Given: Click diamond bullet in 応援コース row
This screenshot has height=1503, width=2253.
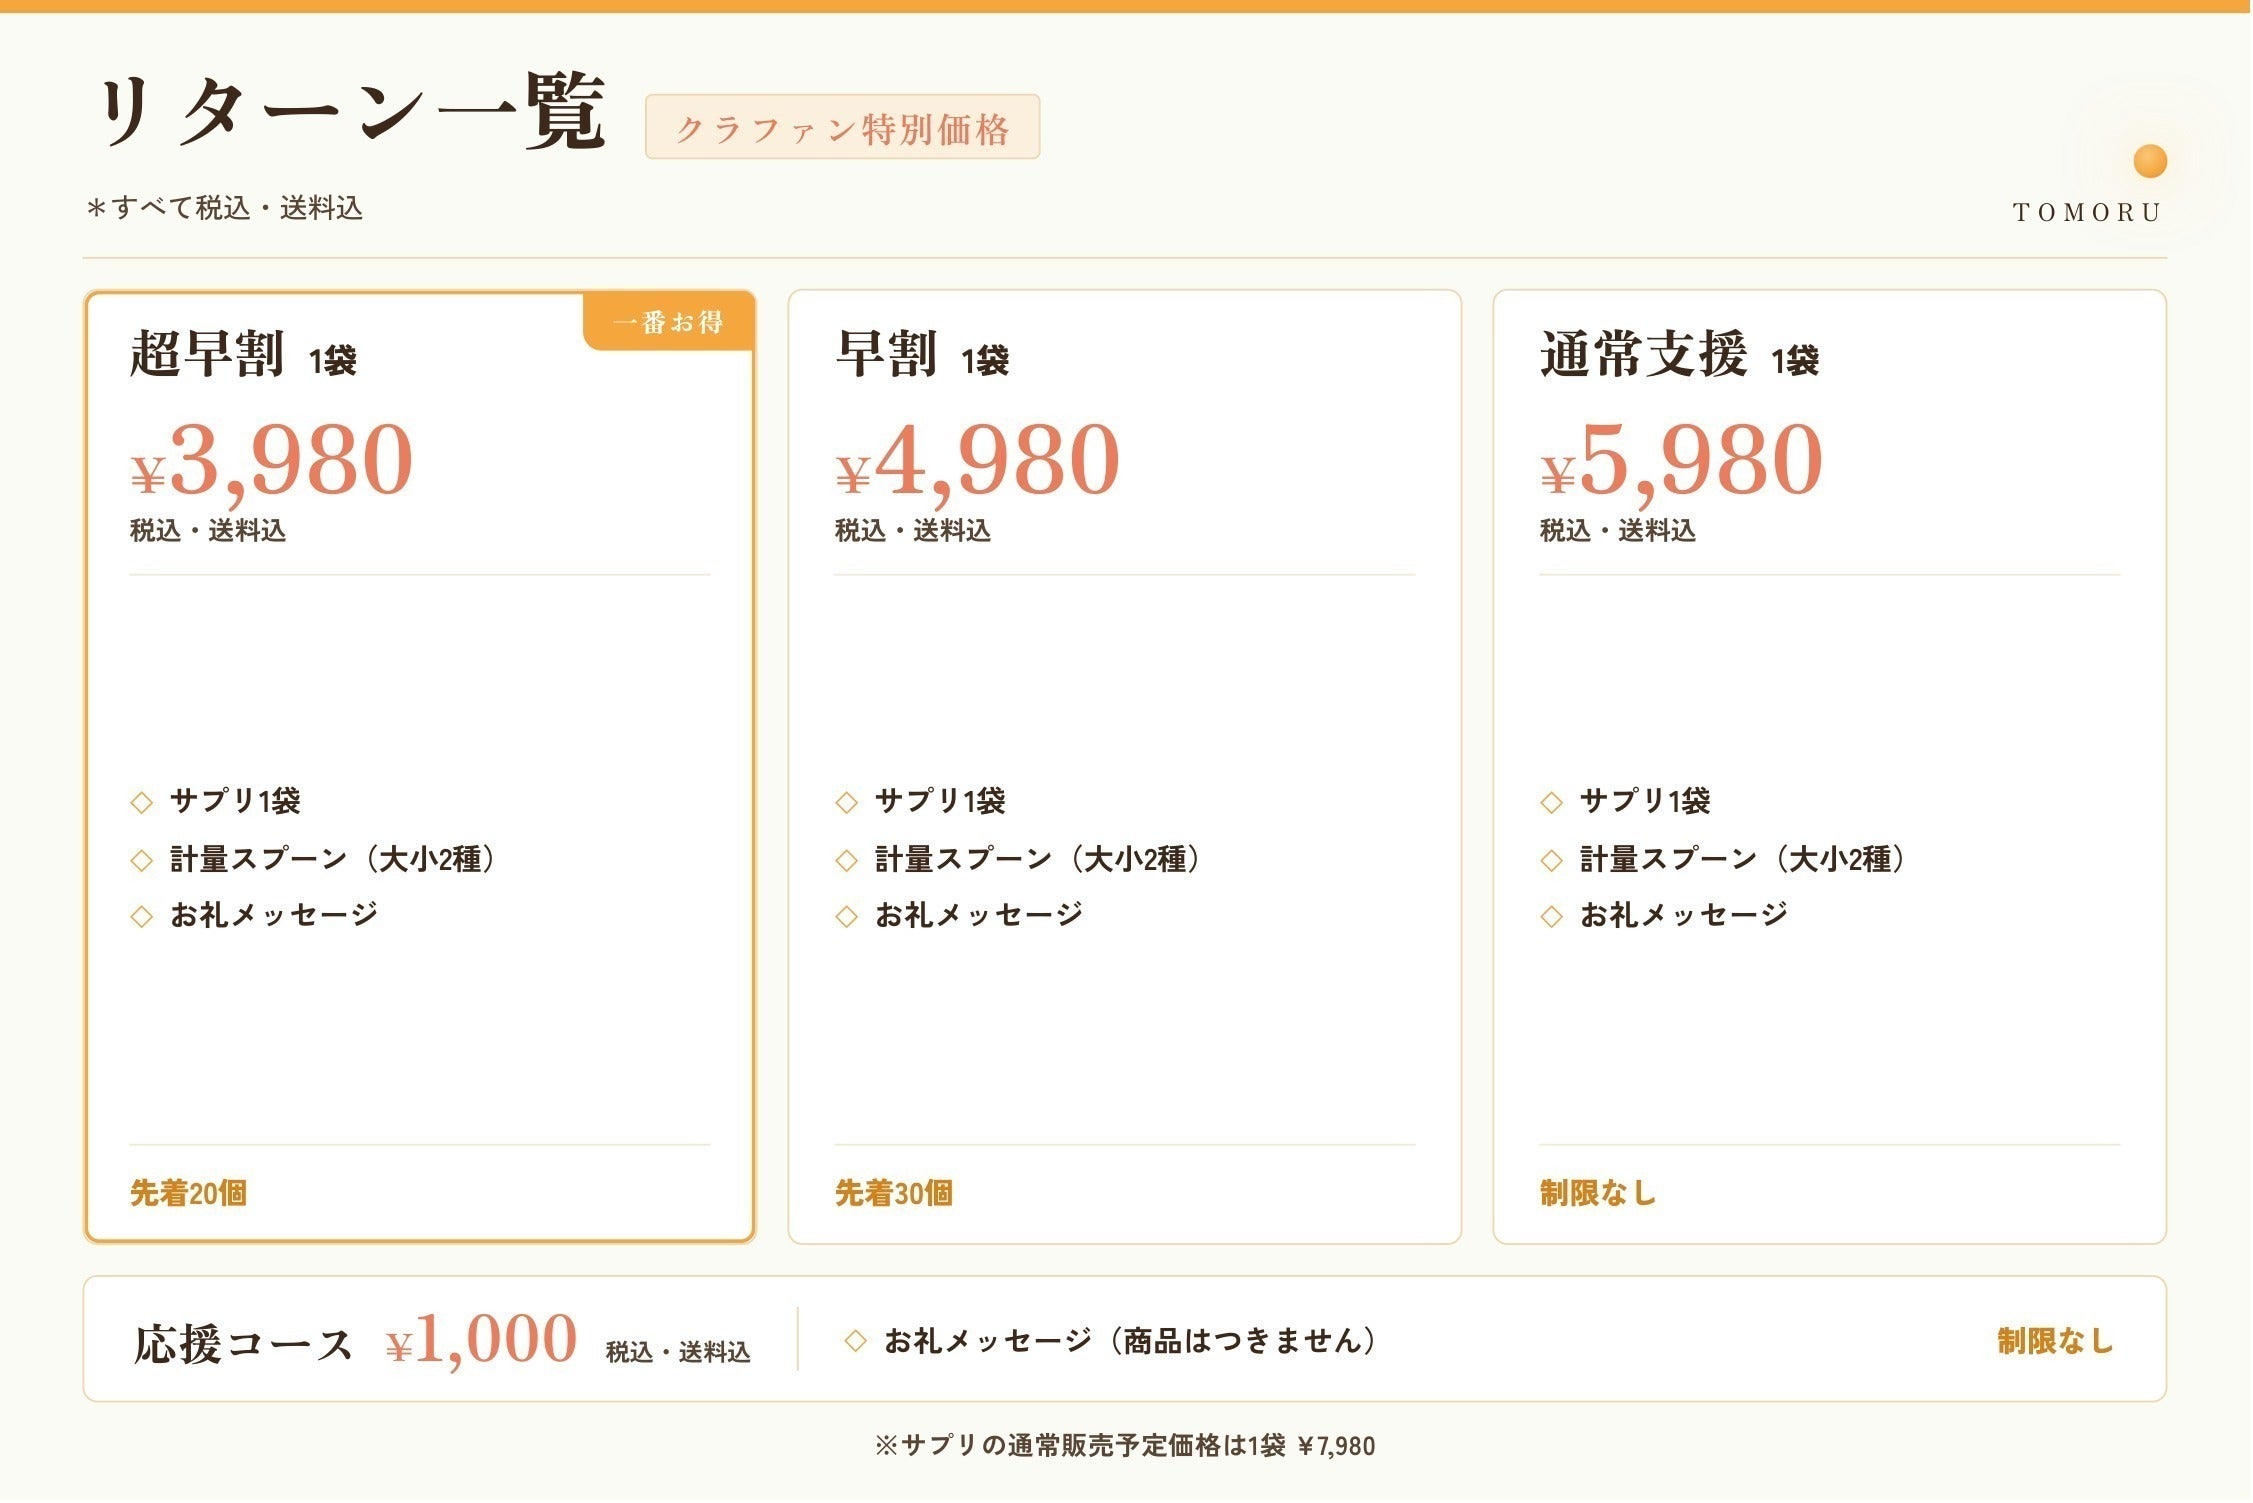Looking at the screenshot, I should point(855,1342).
